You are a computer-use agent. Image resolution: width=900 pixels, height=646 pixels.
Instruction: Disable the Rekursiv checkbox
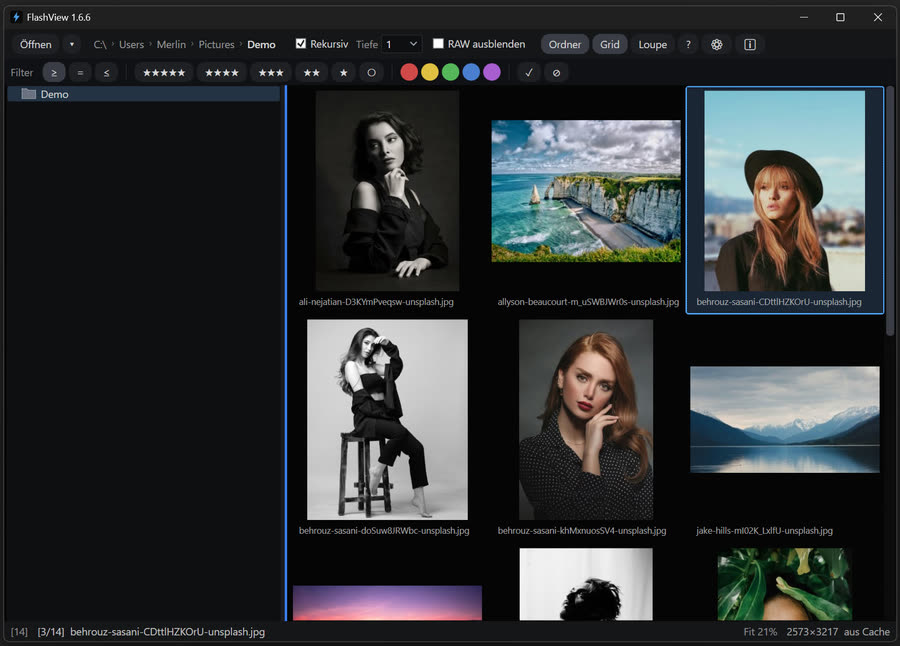click(x=300, y=44)
